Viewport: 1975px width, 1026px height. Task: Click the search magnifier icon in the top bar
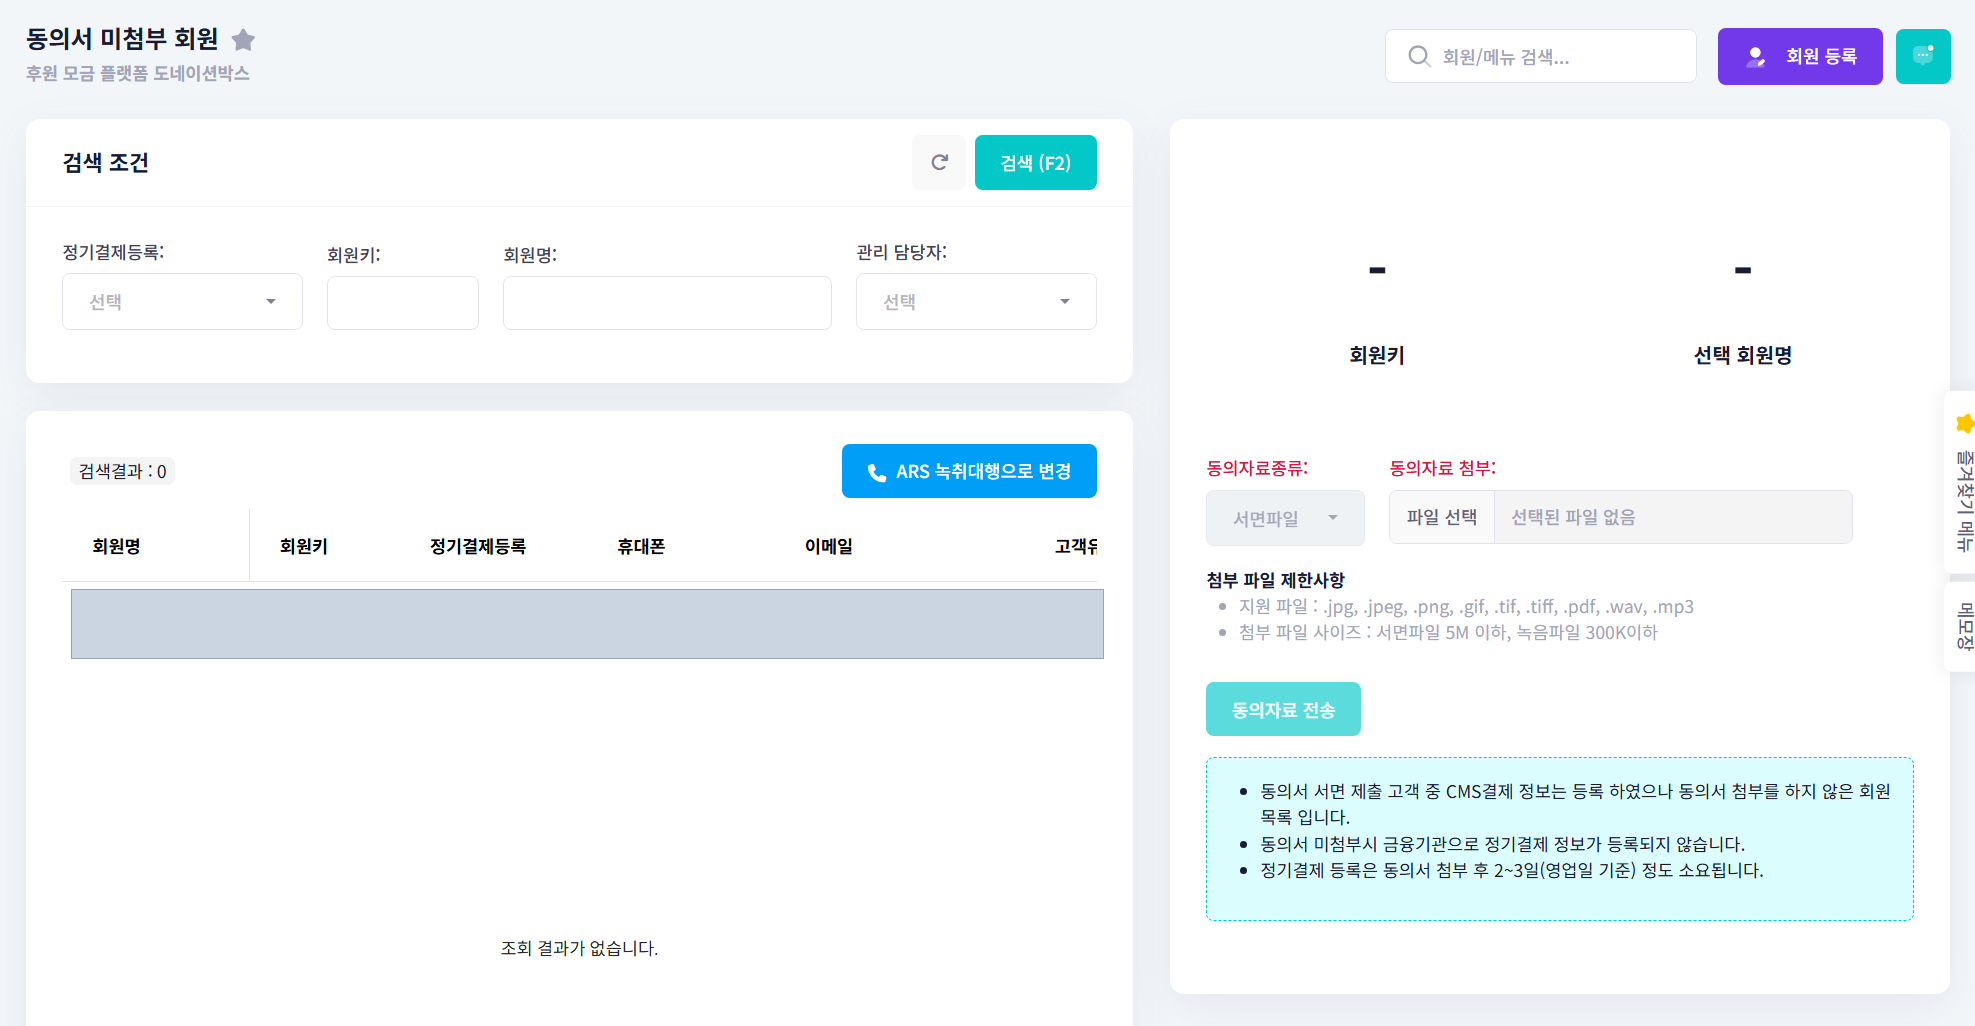[1418, 56]
